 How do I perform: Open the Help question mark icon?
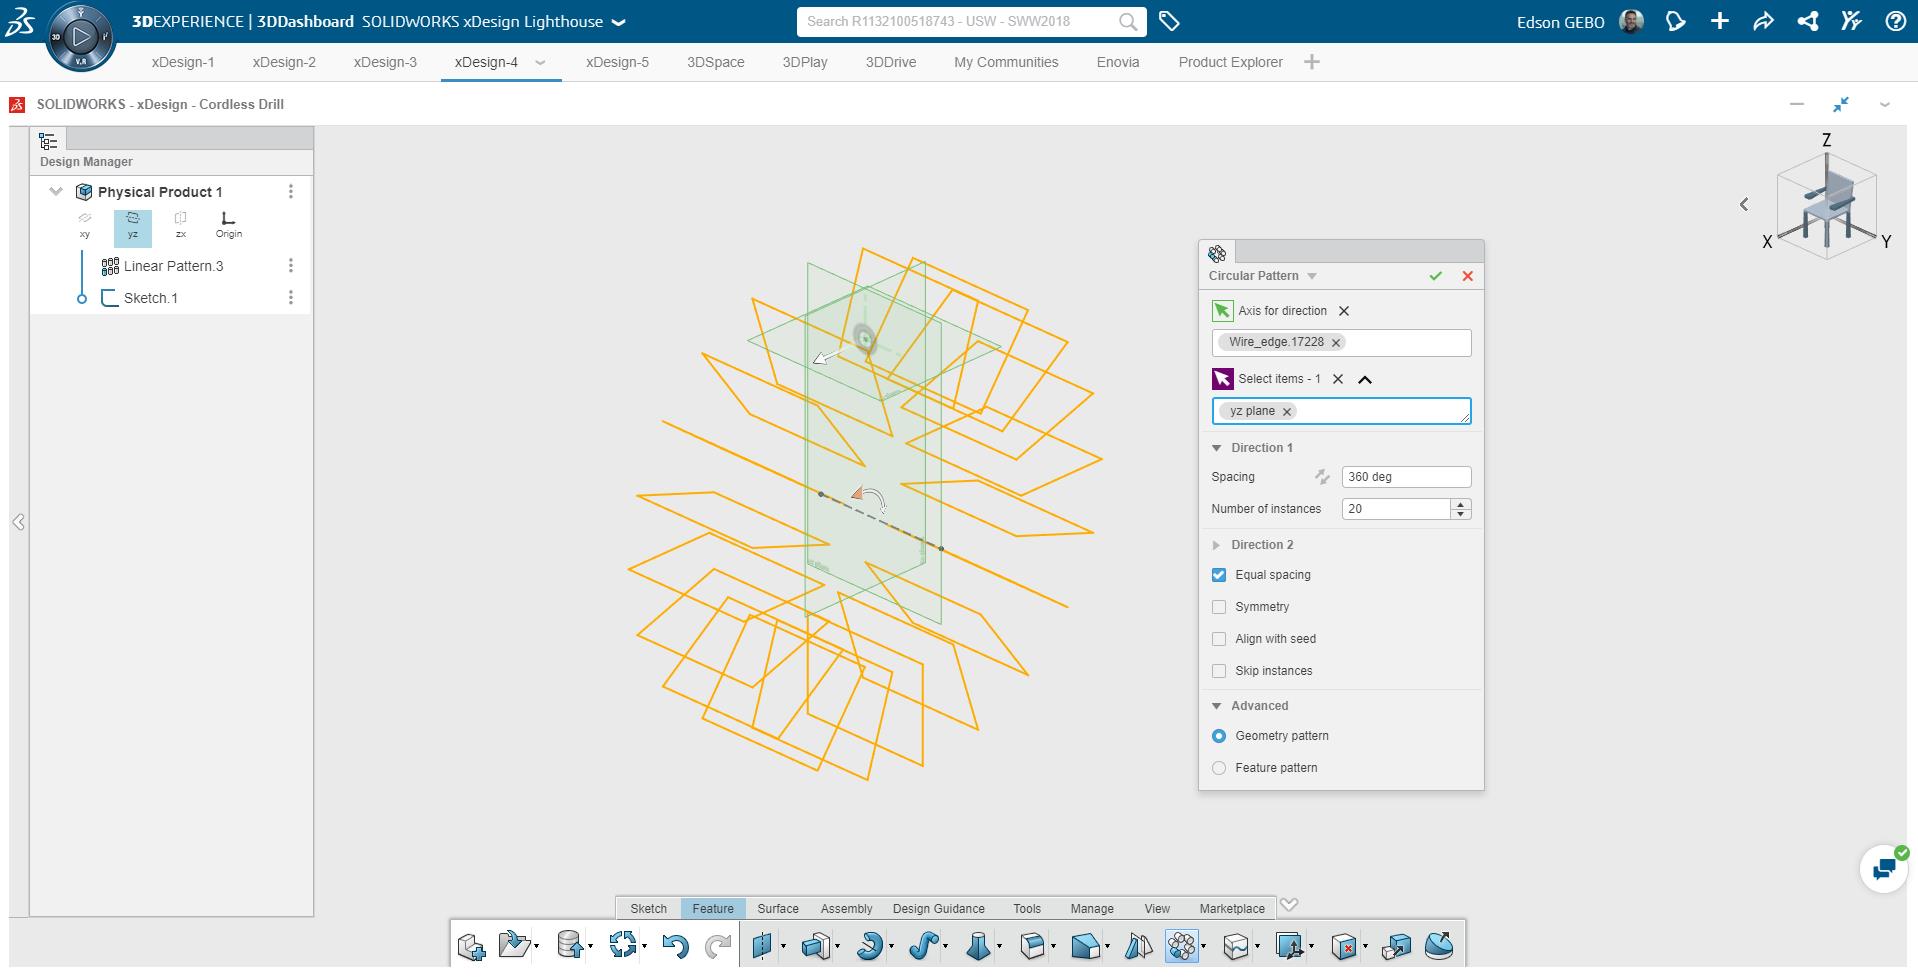click(x=1895, y=21)
